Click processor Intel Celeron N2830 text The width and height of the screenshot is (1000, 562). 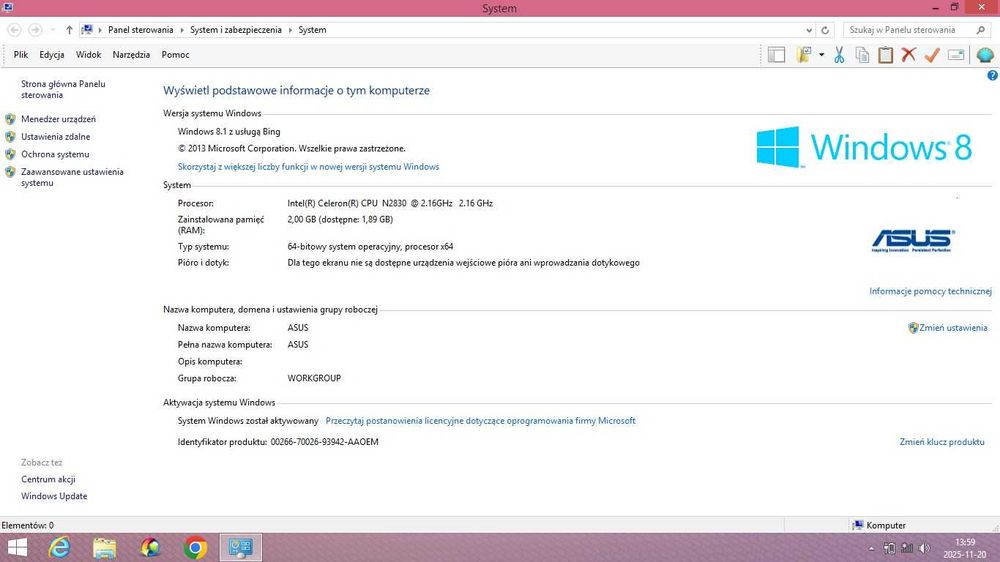[x=390, y=203]
